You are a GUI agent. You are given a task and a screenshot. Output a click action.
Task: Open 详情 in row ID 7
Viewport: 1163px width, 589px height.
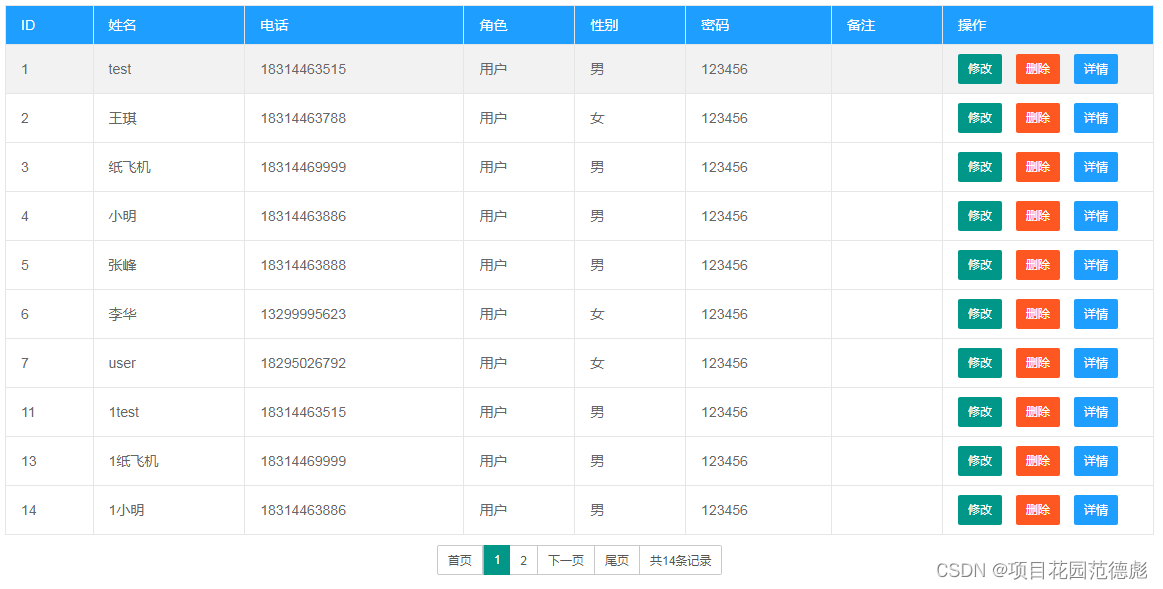click(1096, 363)
